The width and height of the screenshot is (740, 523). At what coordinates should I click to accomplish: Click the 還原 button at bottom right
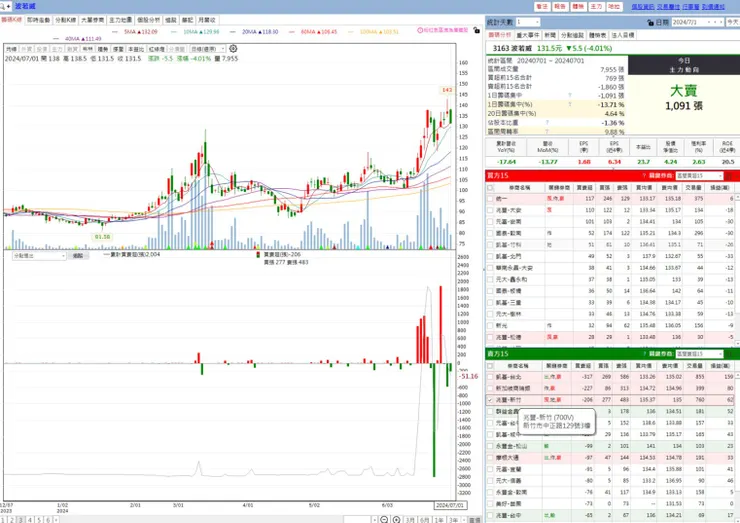[x=475, y=520]
